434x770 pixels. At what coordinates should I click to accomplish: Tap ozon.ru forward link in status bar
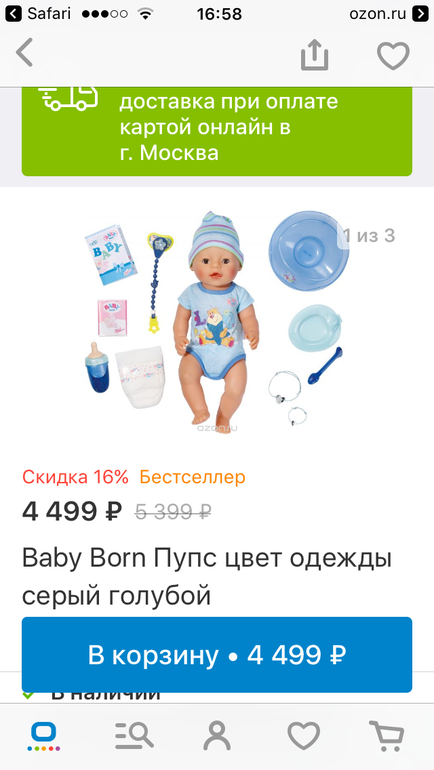click(x=388, y=14)
